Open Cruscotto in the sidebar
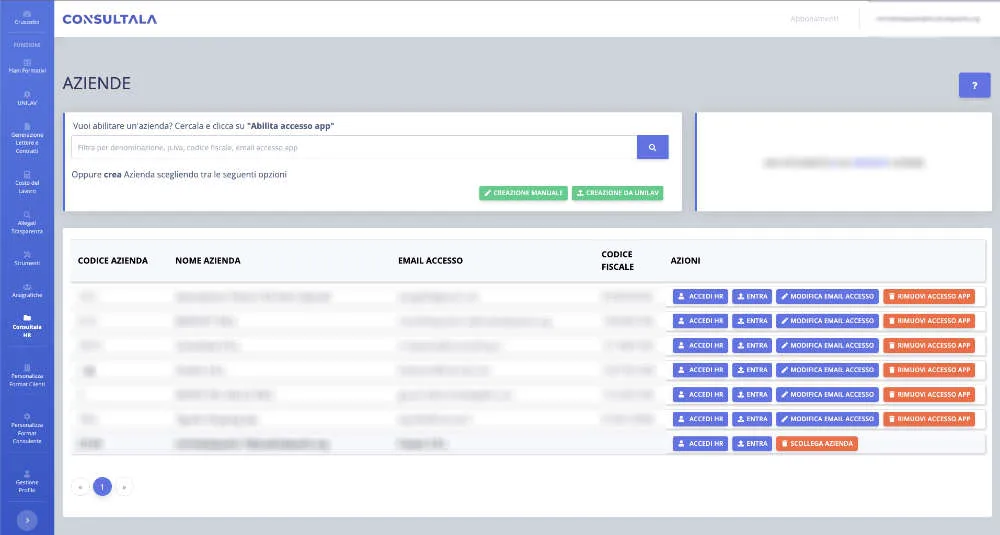The width and height of the screenshot is (1000, 535). click(x=27, y=17)
